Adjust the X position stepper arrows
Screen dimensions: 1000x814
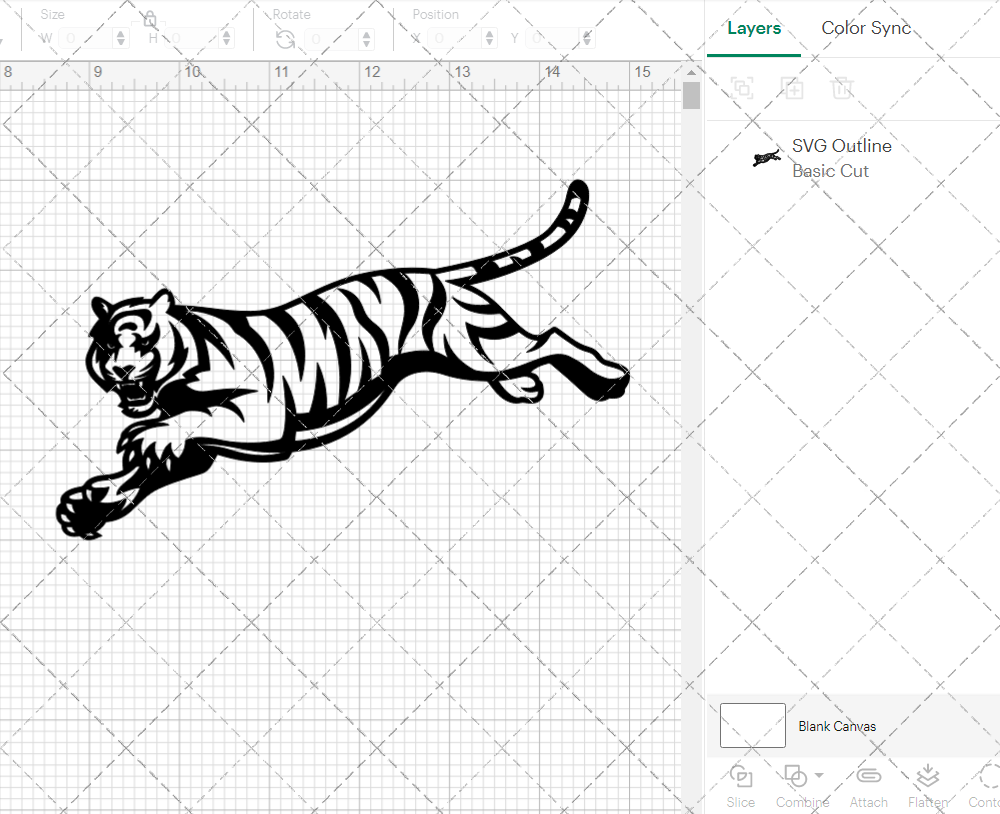[490, 38]
